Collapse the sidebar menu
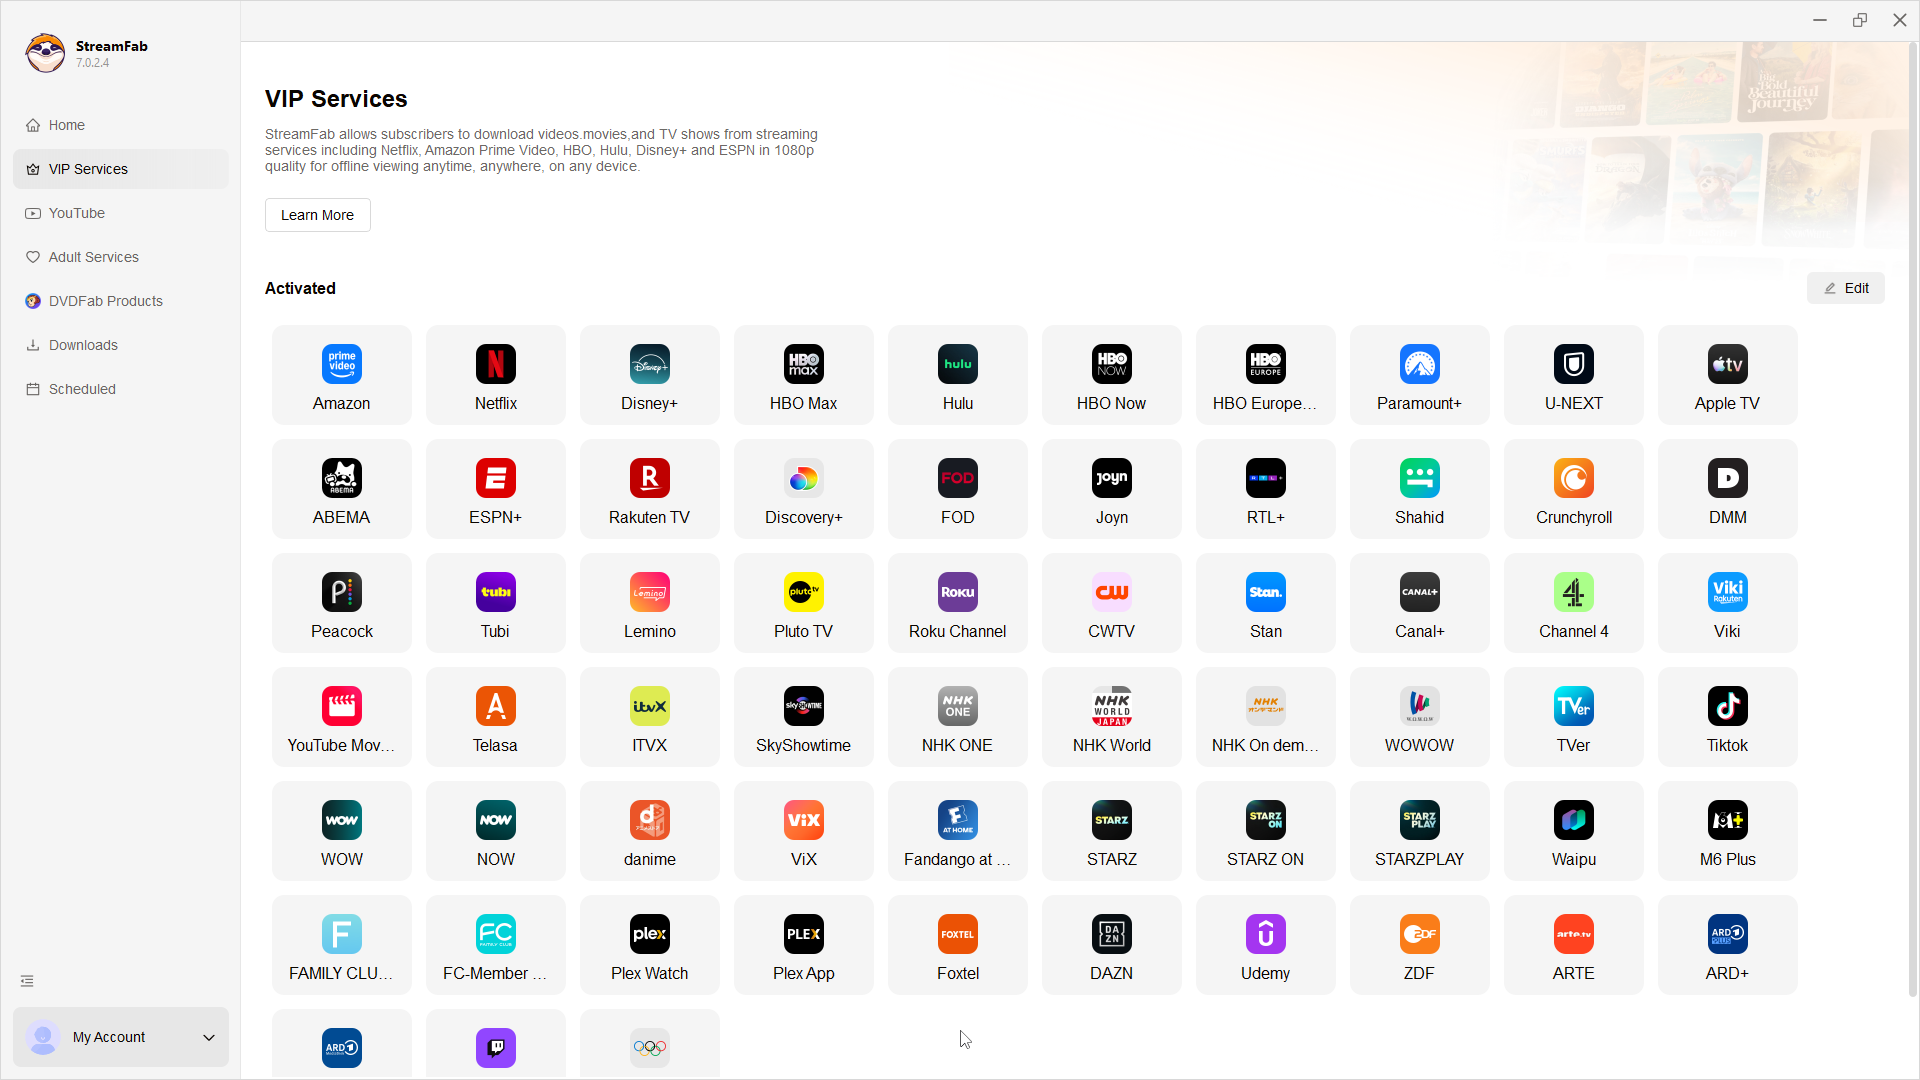The height and width of the screenshot is (1080, 1920). pyautogui.click(x=27, y=981)
